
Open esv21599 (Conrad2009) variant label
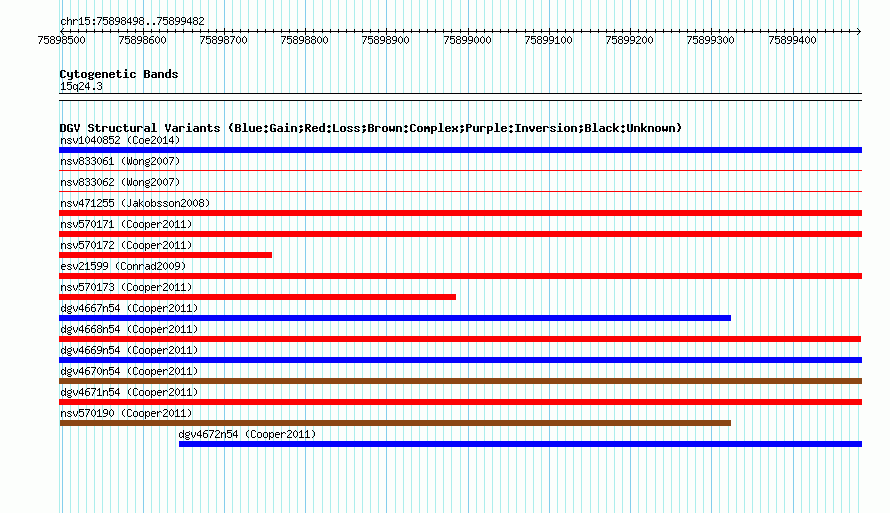123,266
